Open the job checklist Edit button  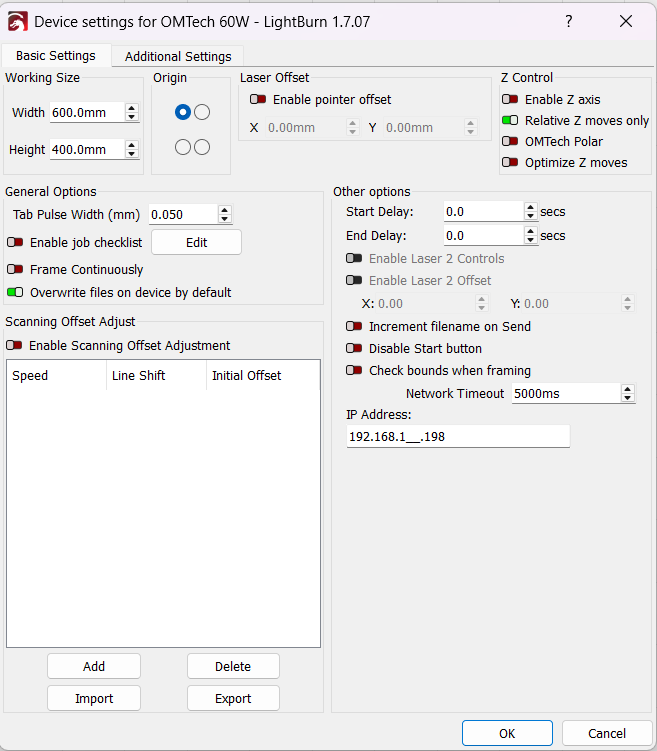[x=196, y=242]
